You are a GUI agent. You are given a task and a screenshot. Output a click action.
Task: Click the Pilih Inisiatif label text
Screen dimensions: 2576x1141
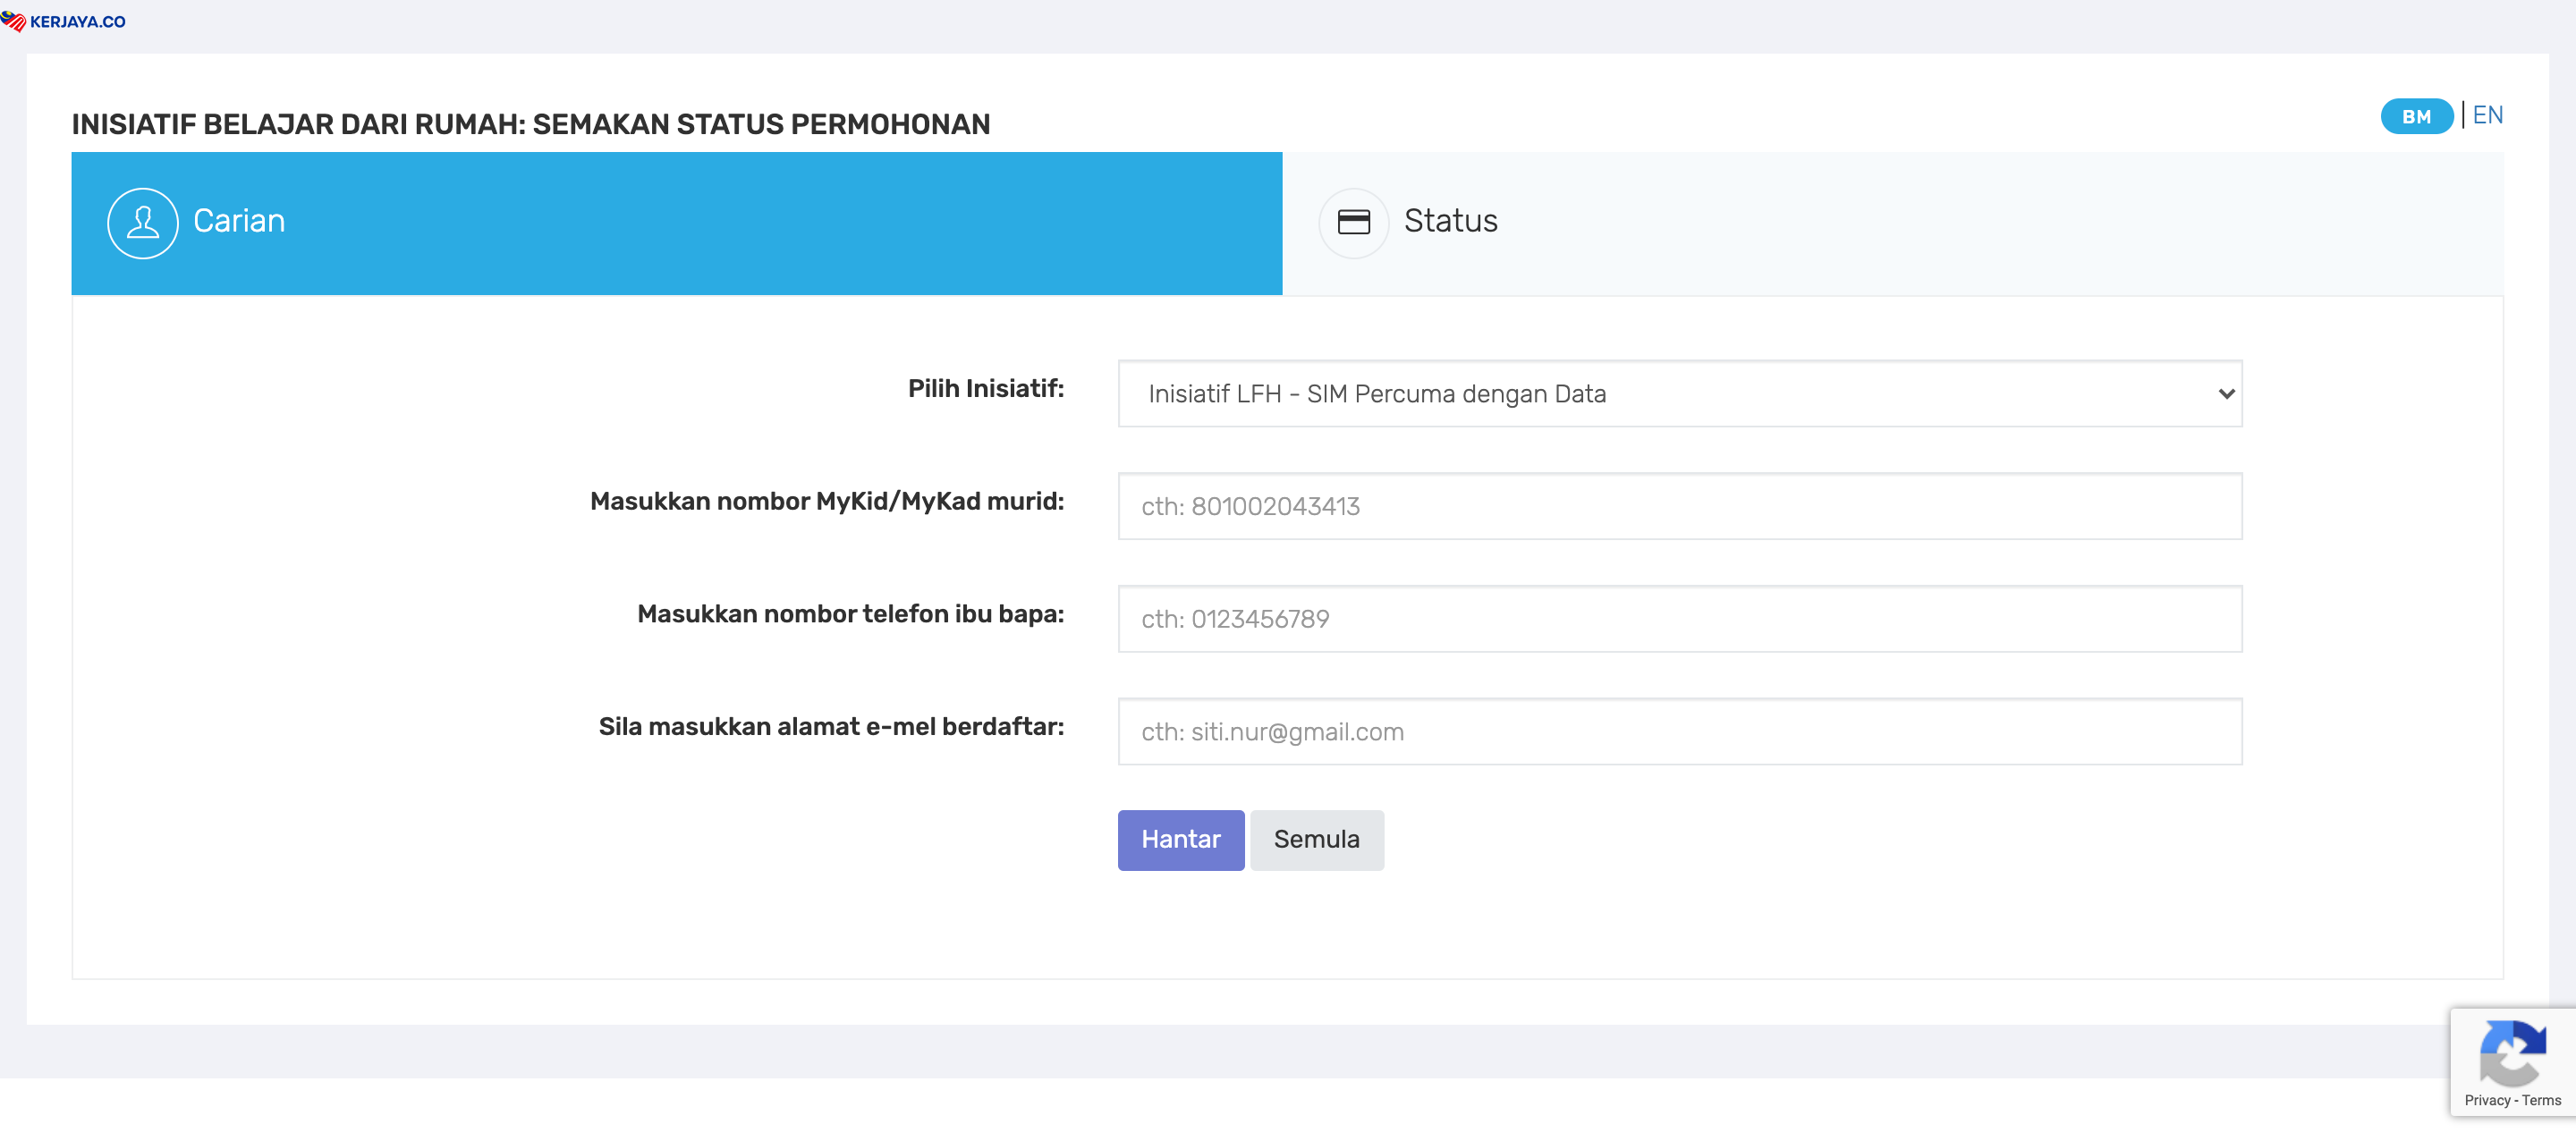(985, 389)
